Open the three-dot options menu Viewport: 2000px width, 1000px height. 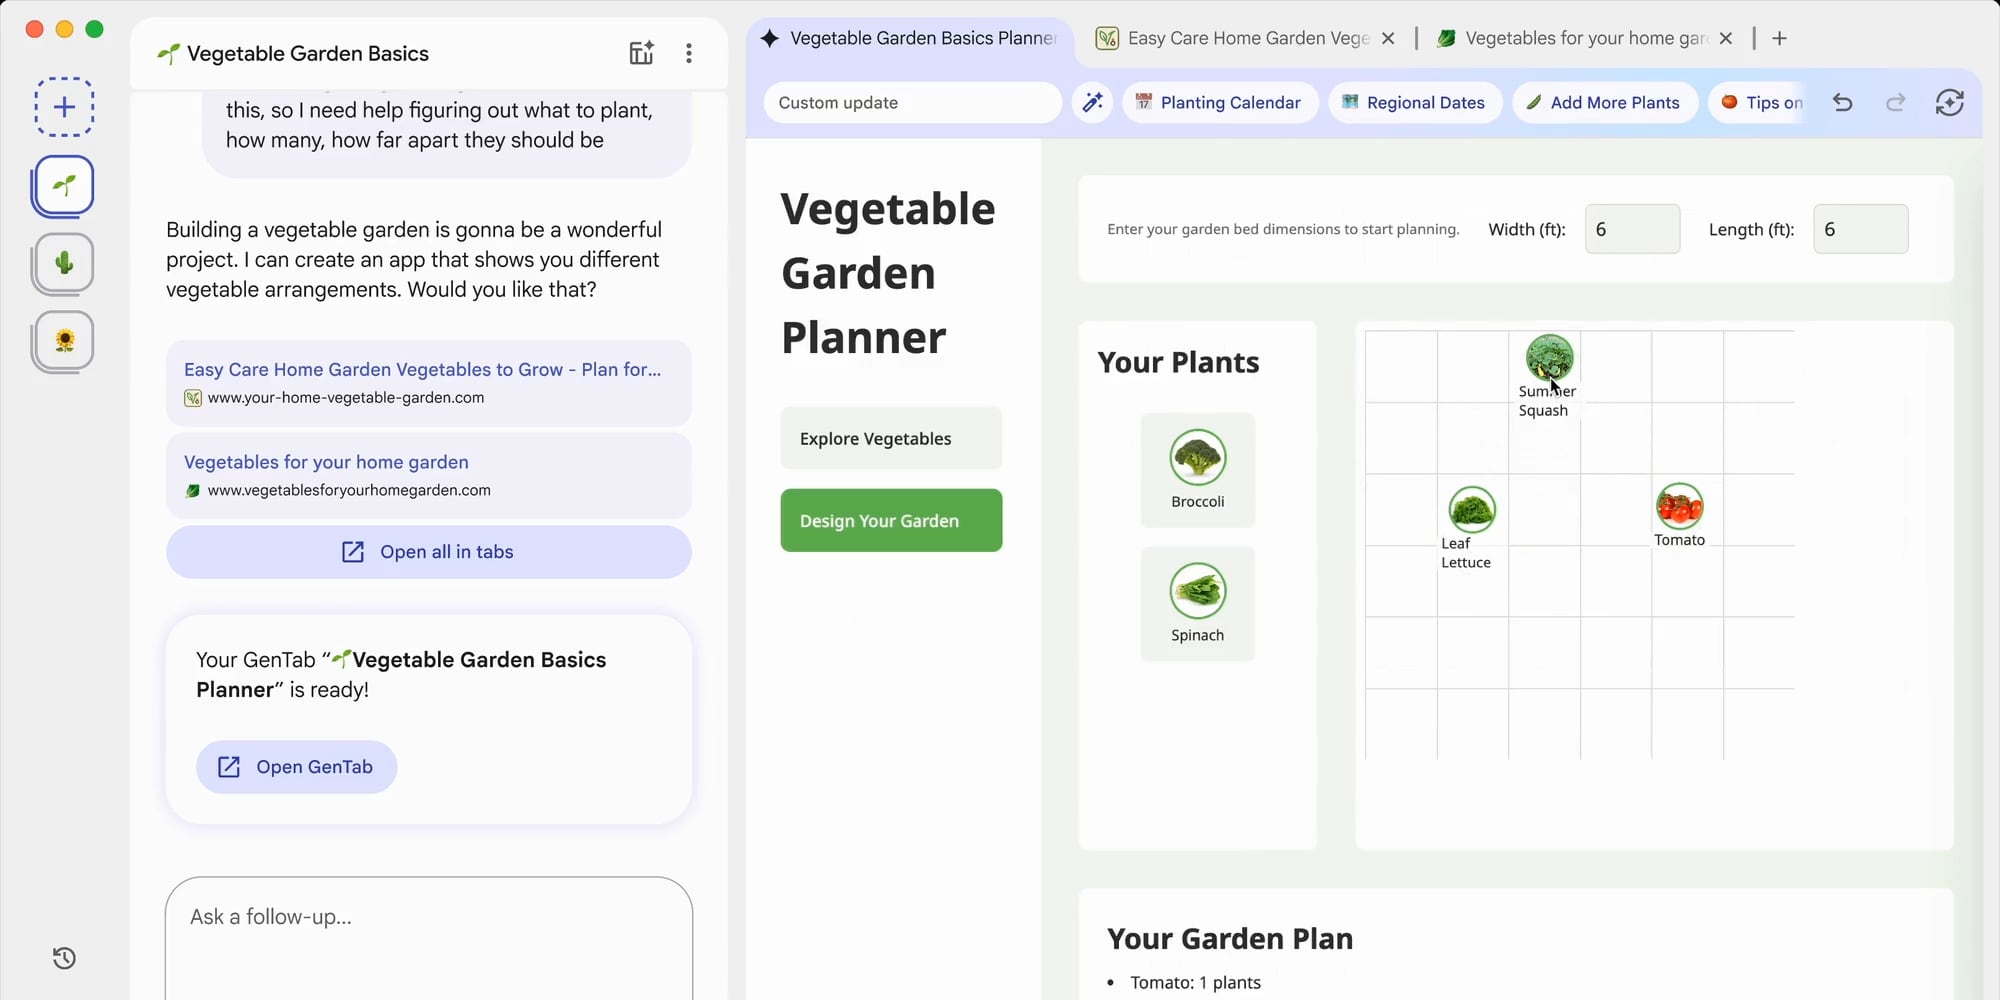689,54
